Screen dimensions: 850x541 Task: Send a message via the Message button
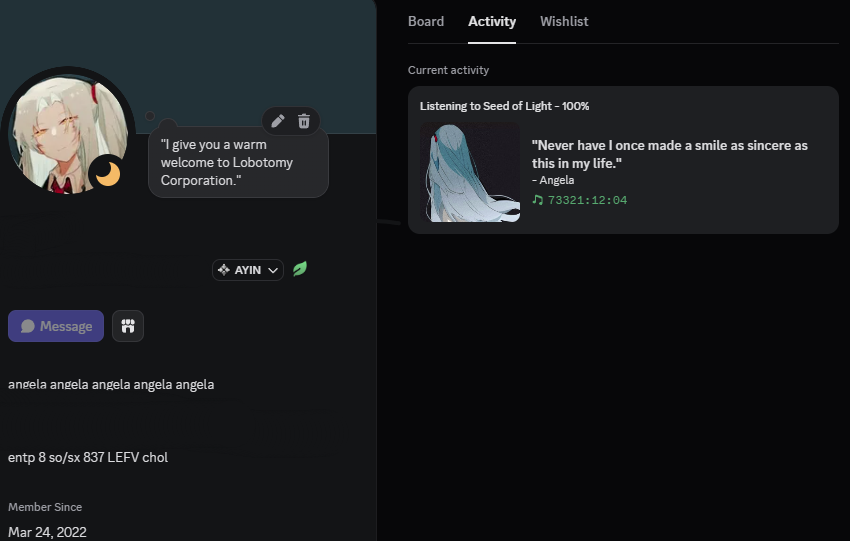tap(56, 326)
